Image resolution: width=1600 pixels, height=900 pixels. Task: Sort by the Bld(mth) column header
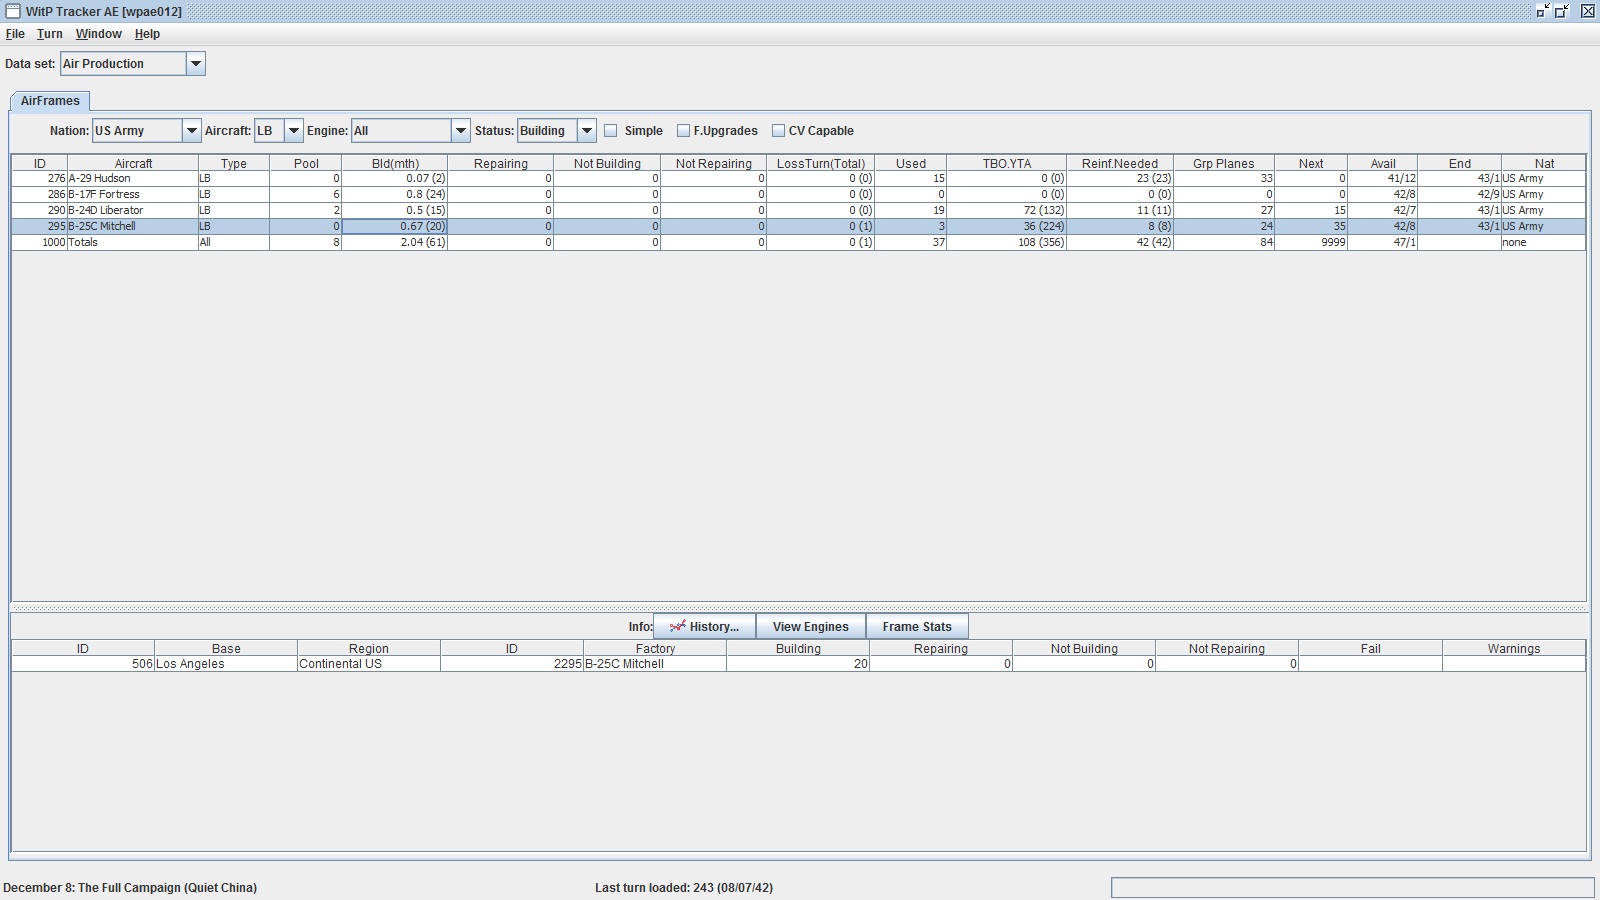[395, 163]
